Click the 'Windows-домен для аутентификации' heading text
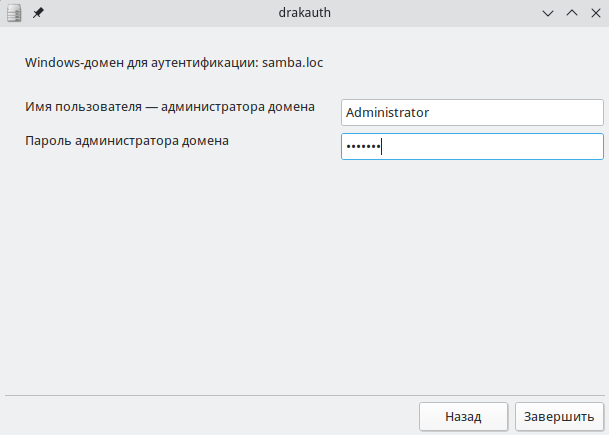 140,62
